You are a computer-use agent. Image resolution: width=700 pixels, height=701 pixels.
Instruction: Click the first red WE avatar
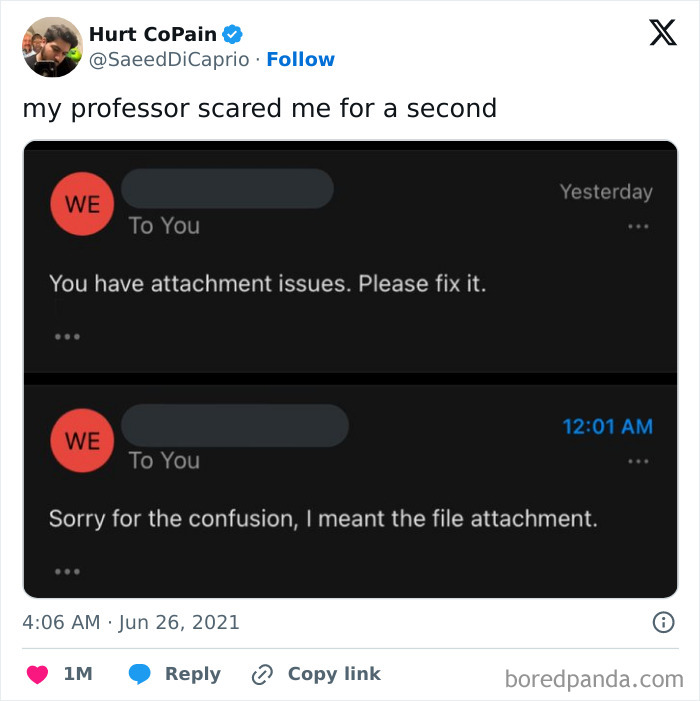pyautogui.click(x=82, y=203)
